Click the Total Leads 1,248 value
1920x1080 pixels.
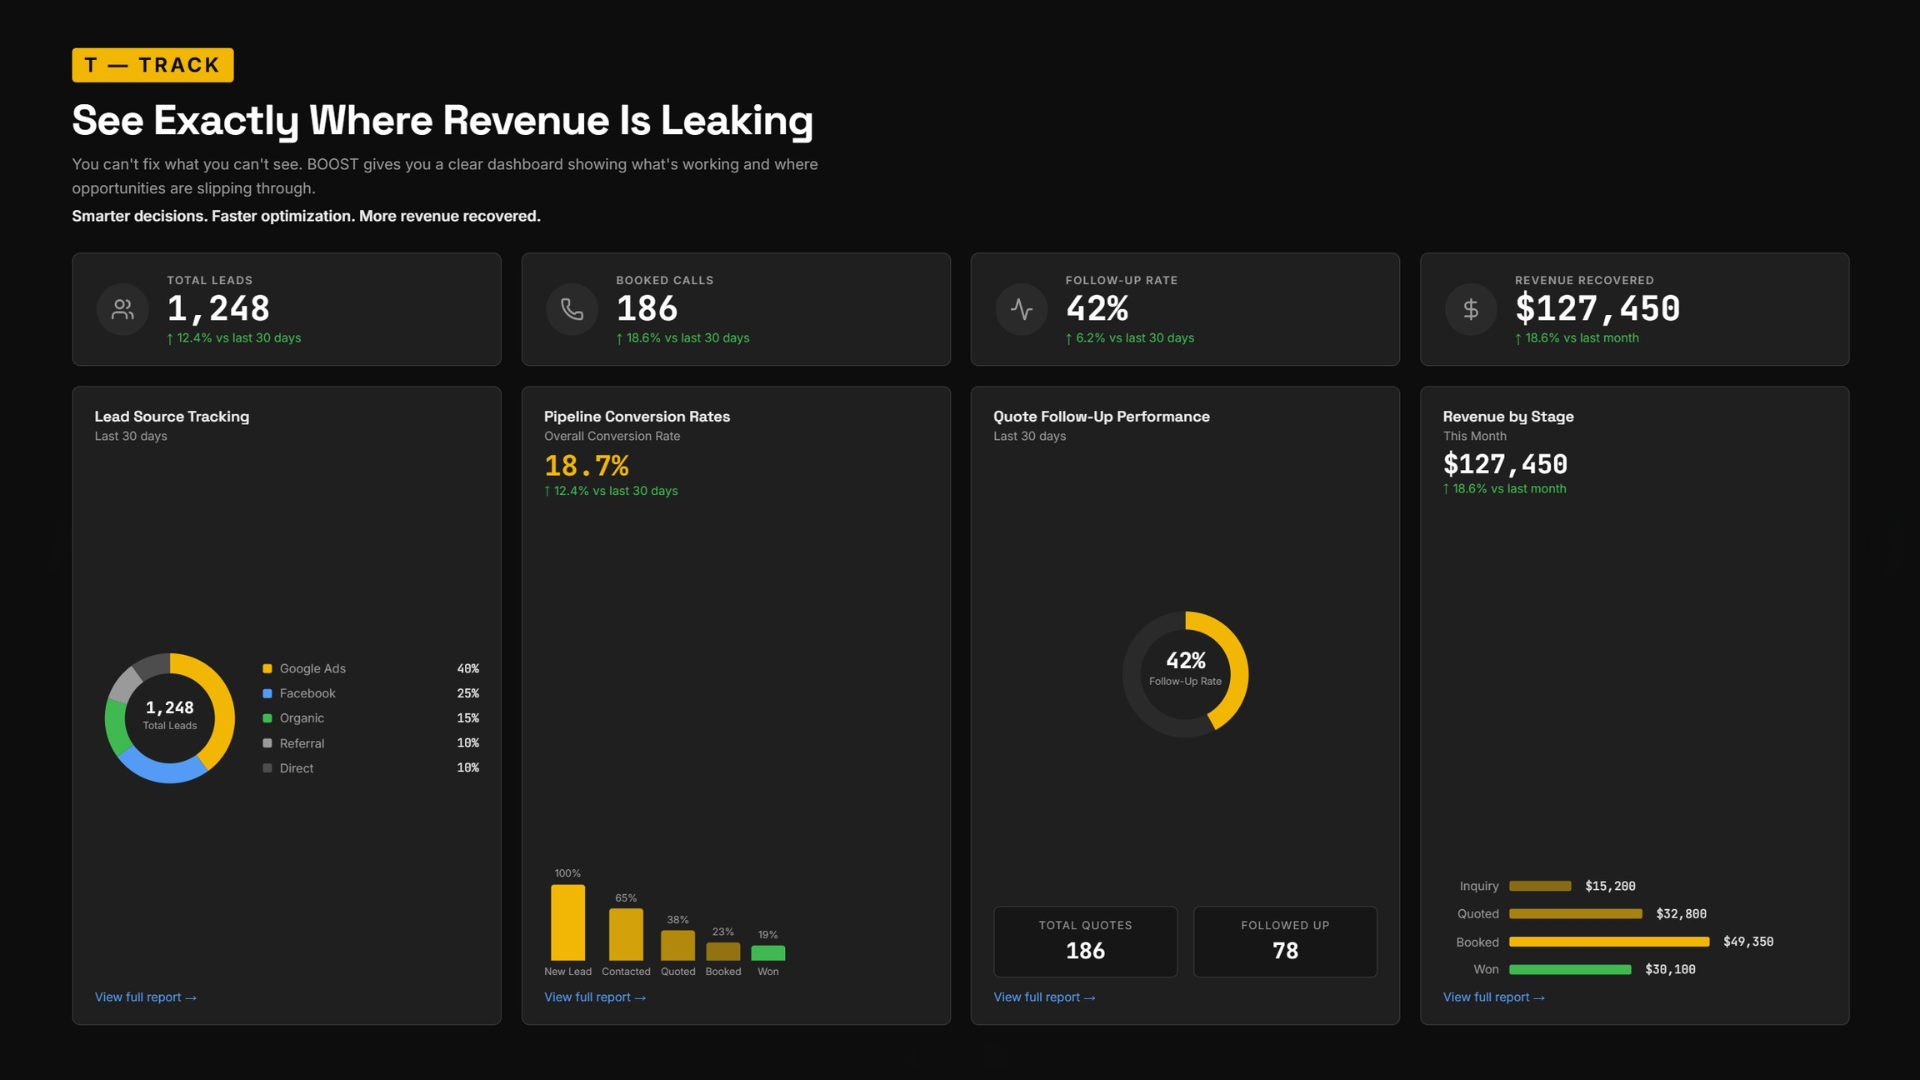(x=218, y=308)
